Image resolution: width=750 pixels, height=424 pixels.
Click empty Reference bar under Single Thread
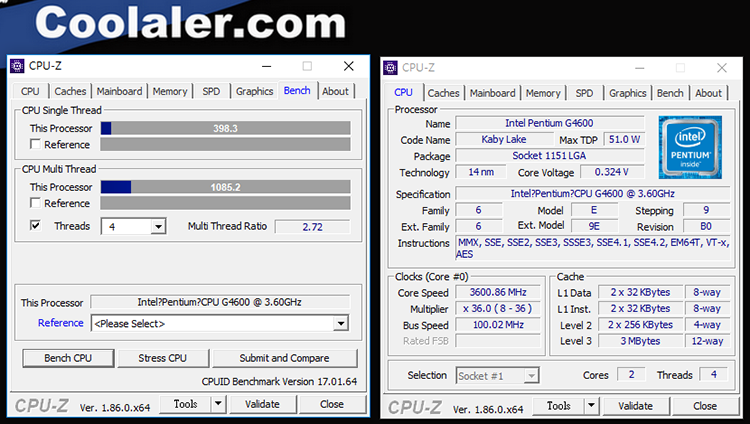point(225,145)
